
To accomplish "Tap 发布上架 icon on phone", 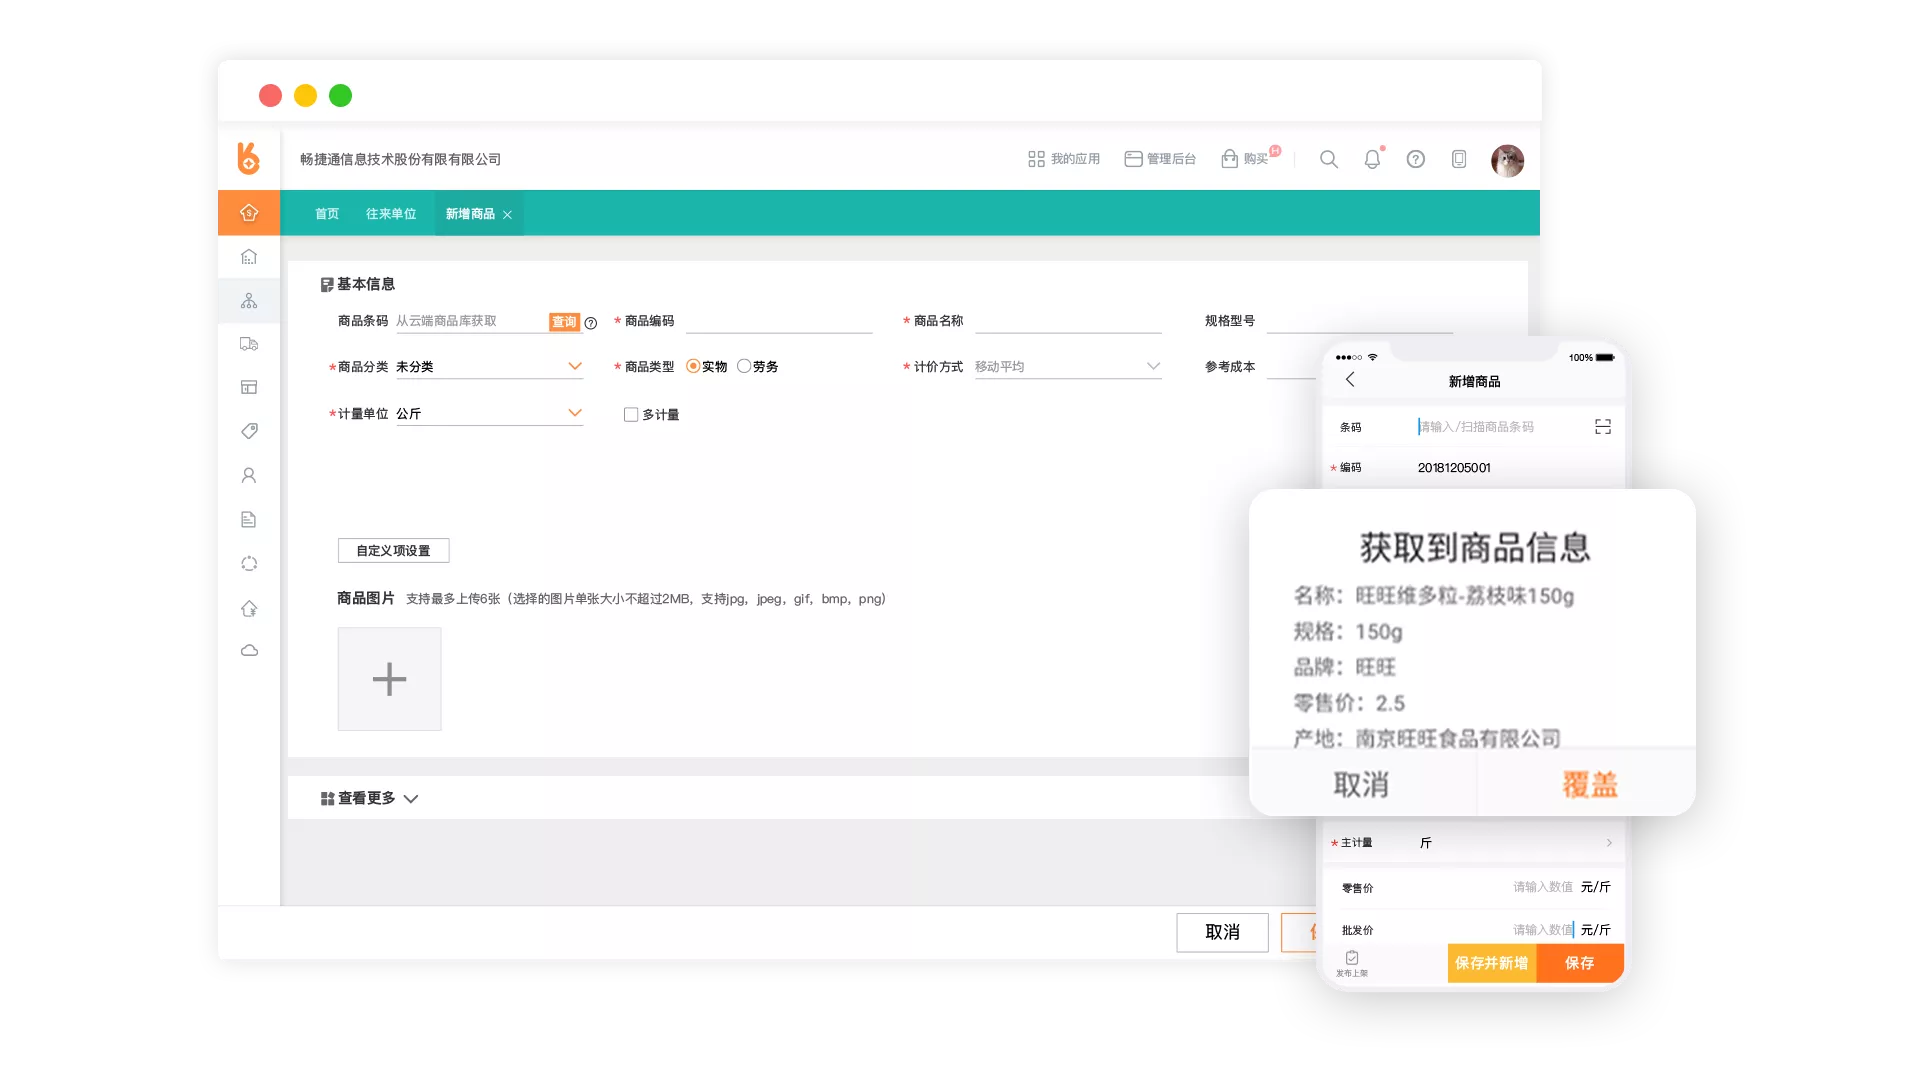I will pyautogui.click(x=1352, y=964).
